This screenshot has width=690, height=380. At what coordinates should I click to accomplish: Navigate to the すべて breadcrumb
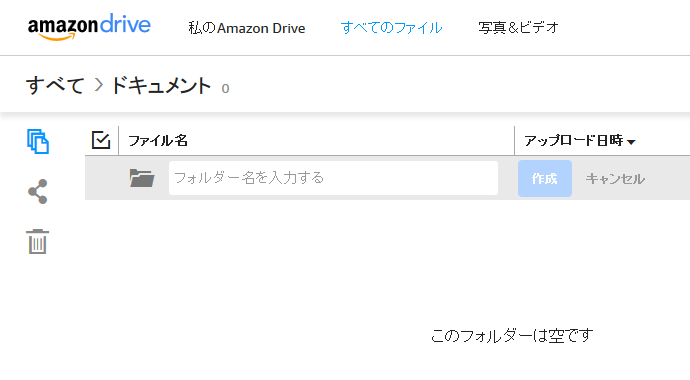click(55, 85)
